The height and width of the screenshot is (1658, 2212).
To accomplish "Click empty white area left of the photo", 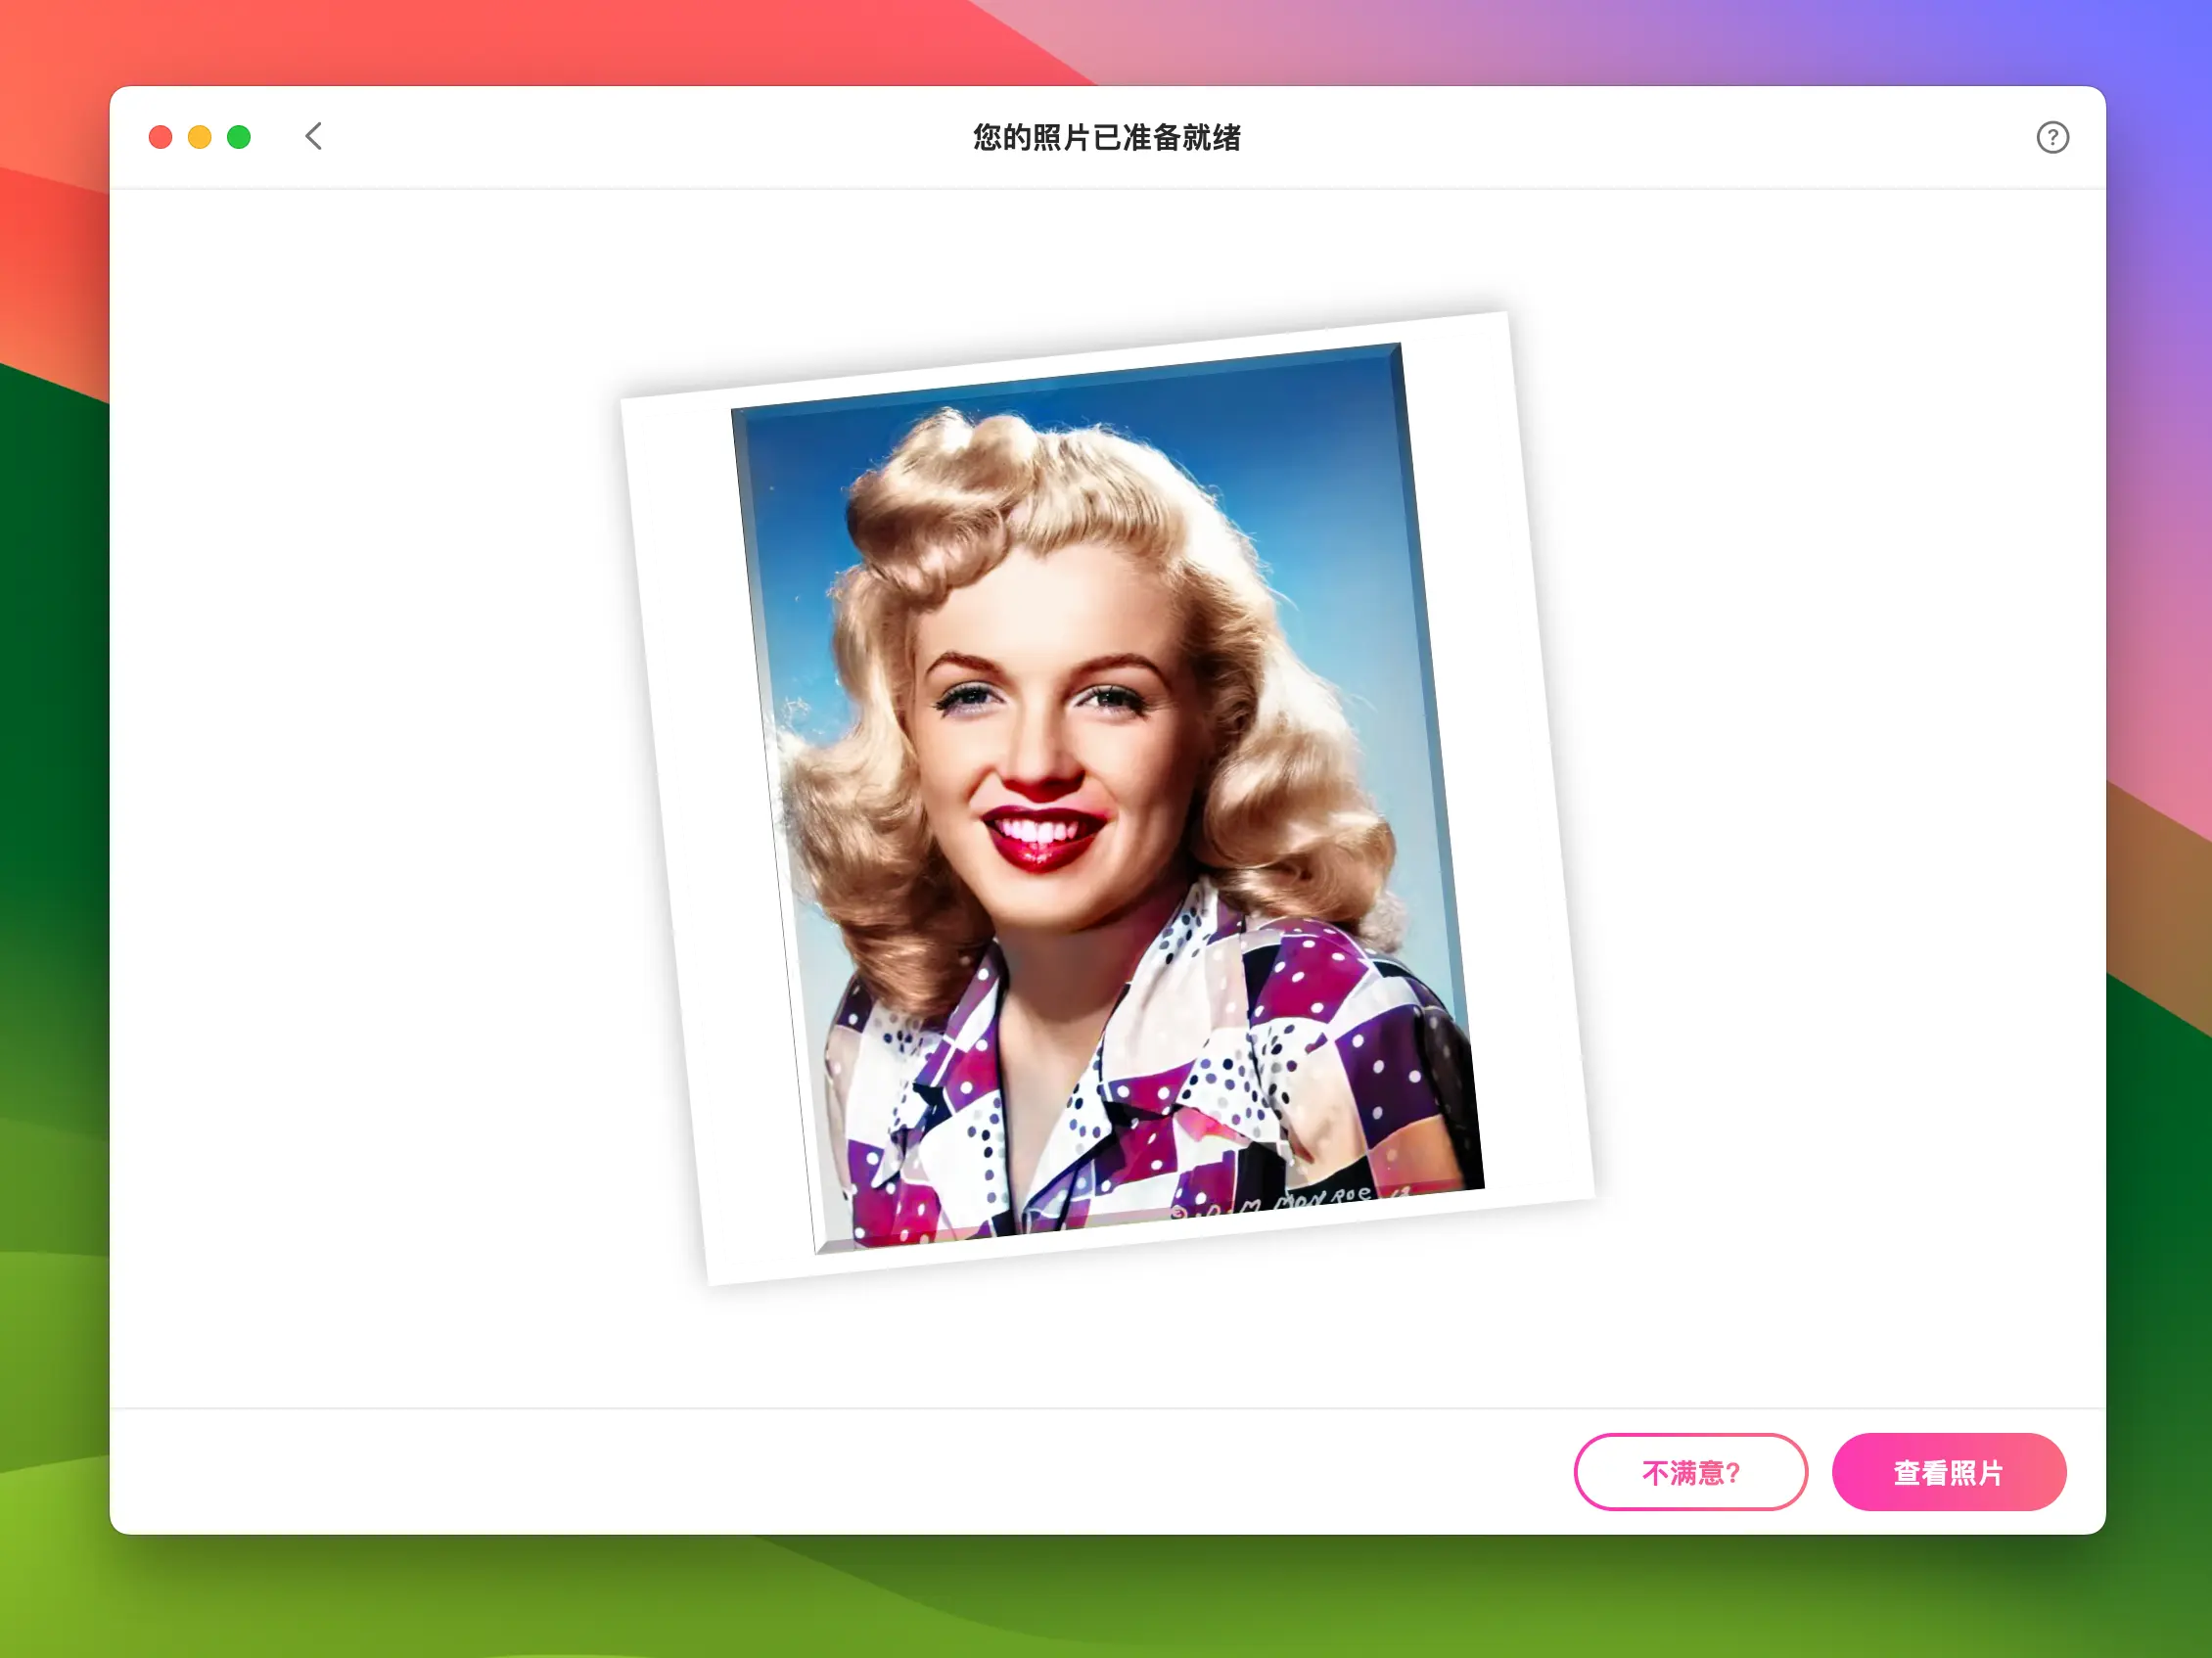I will (x=380, y=800).
